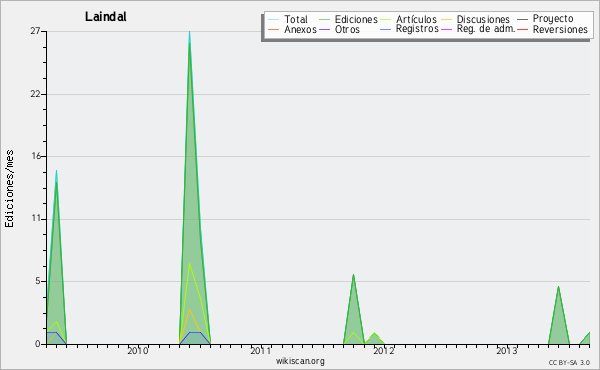The width and height of the screenshot is (600, 370).
Task: Click the "Ediciones/mes" axis title
Action: pyautogui.click(x=9, y=189)
